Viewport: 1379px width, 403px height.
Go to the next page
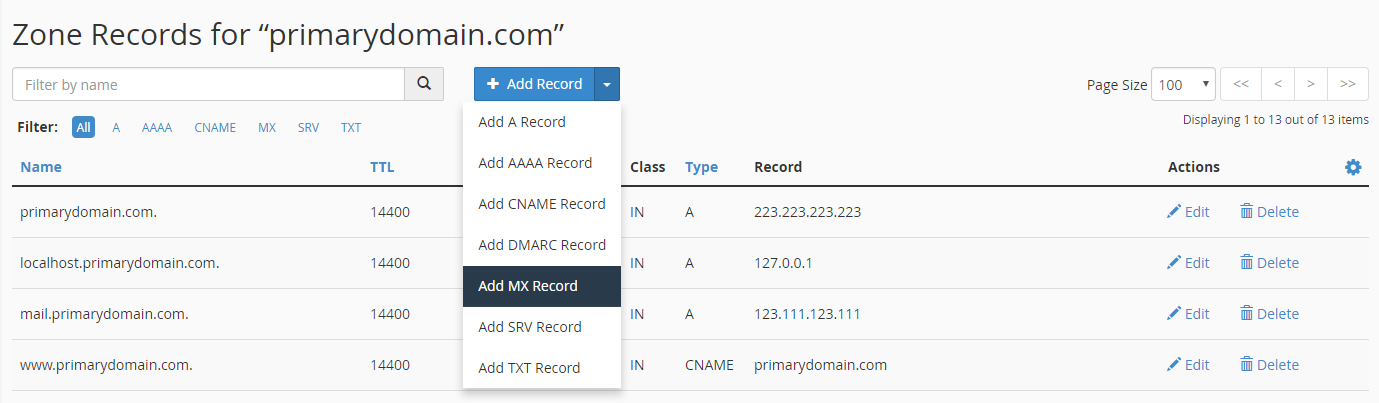point(1310,84)
